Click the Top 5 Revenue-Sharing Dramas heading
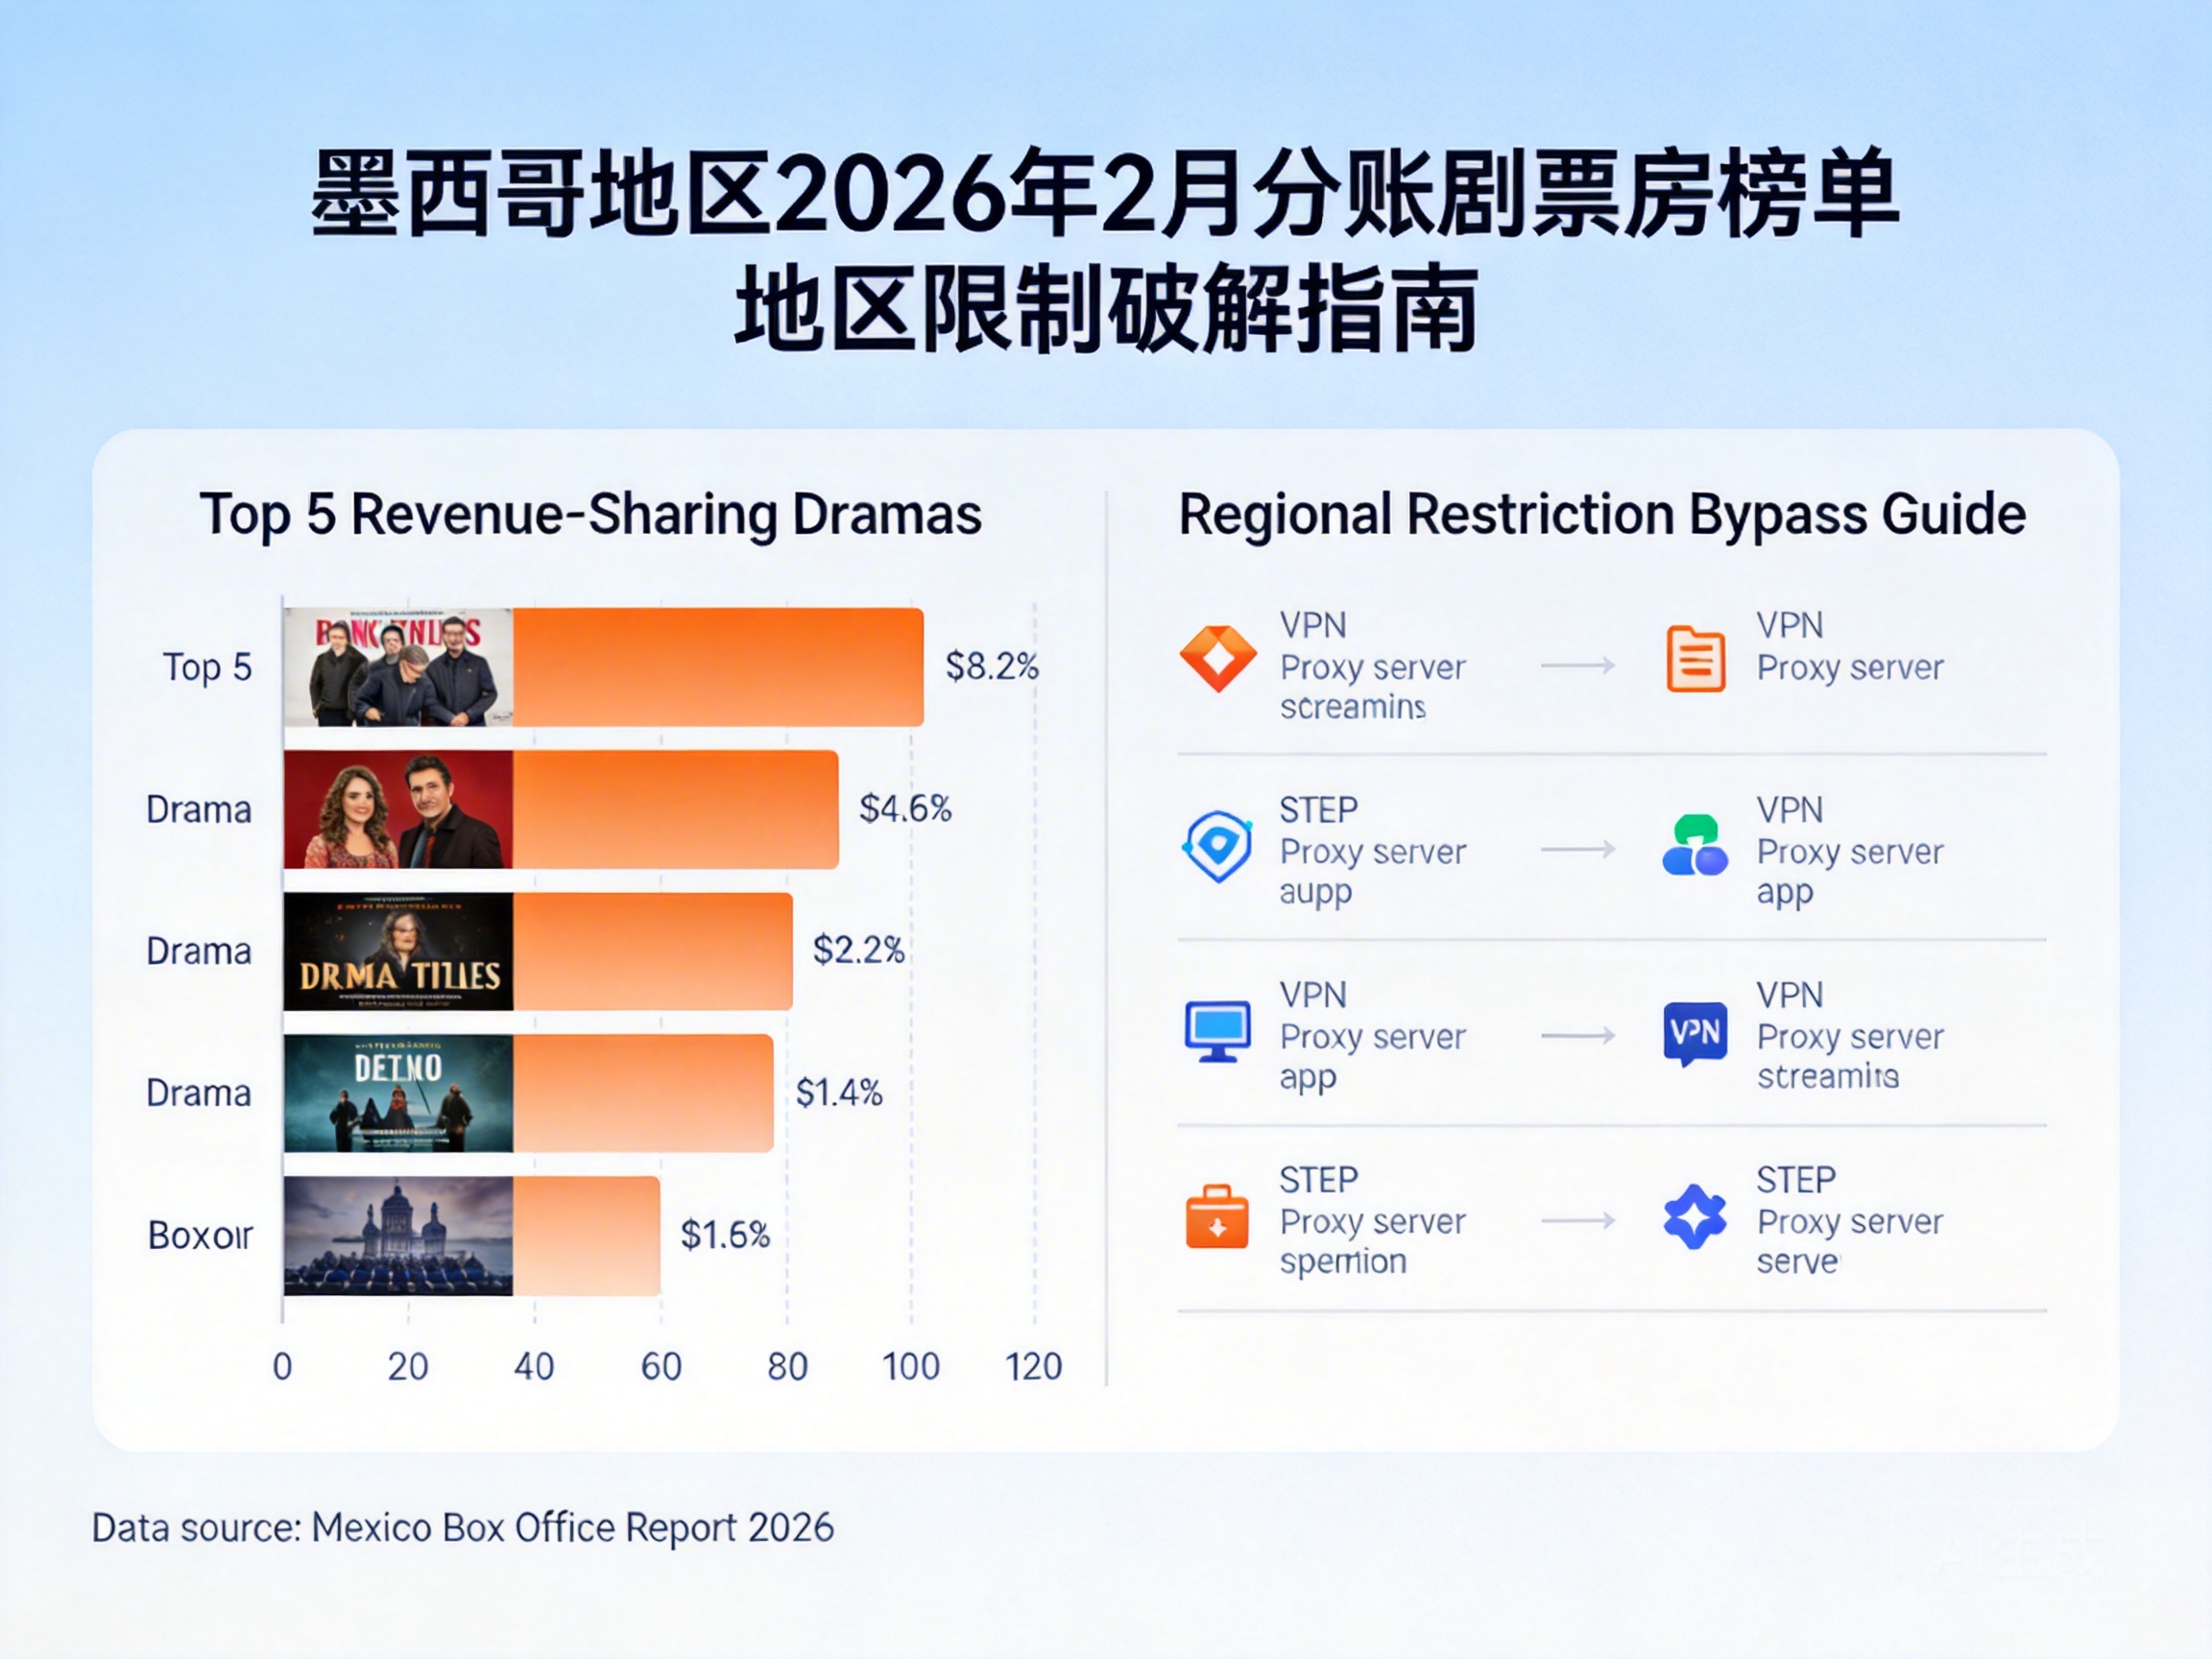2212x1659 pixels. [x=590, y=514]
